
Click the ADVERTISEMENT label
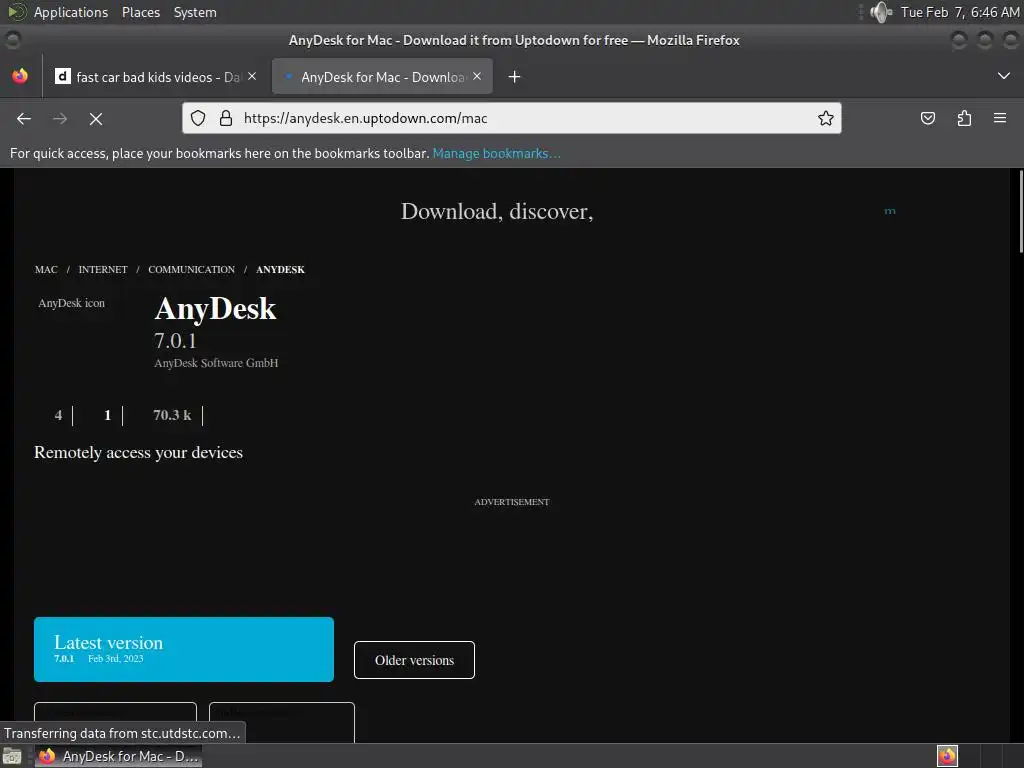[512, 502]
